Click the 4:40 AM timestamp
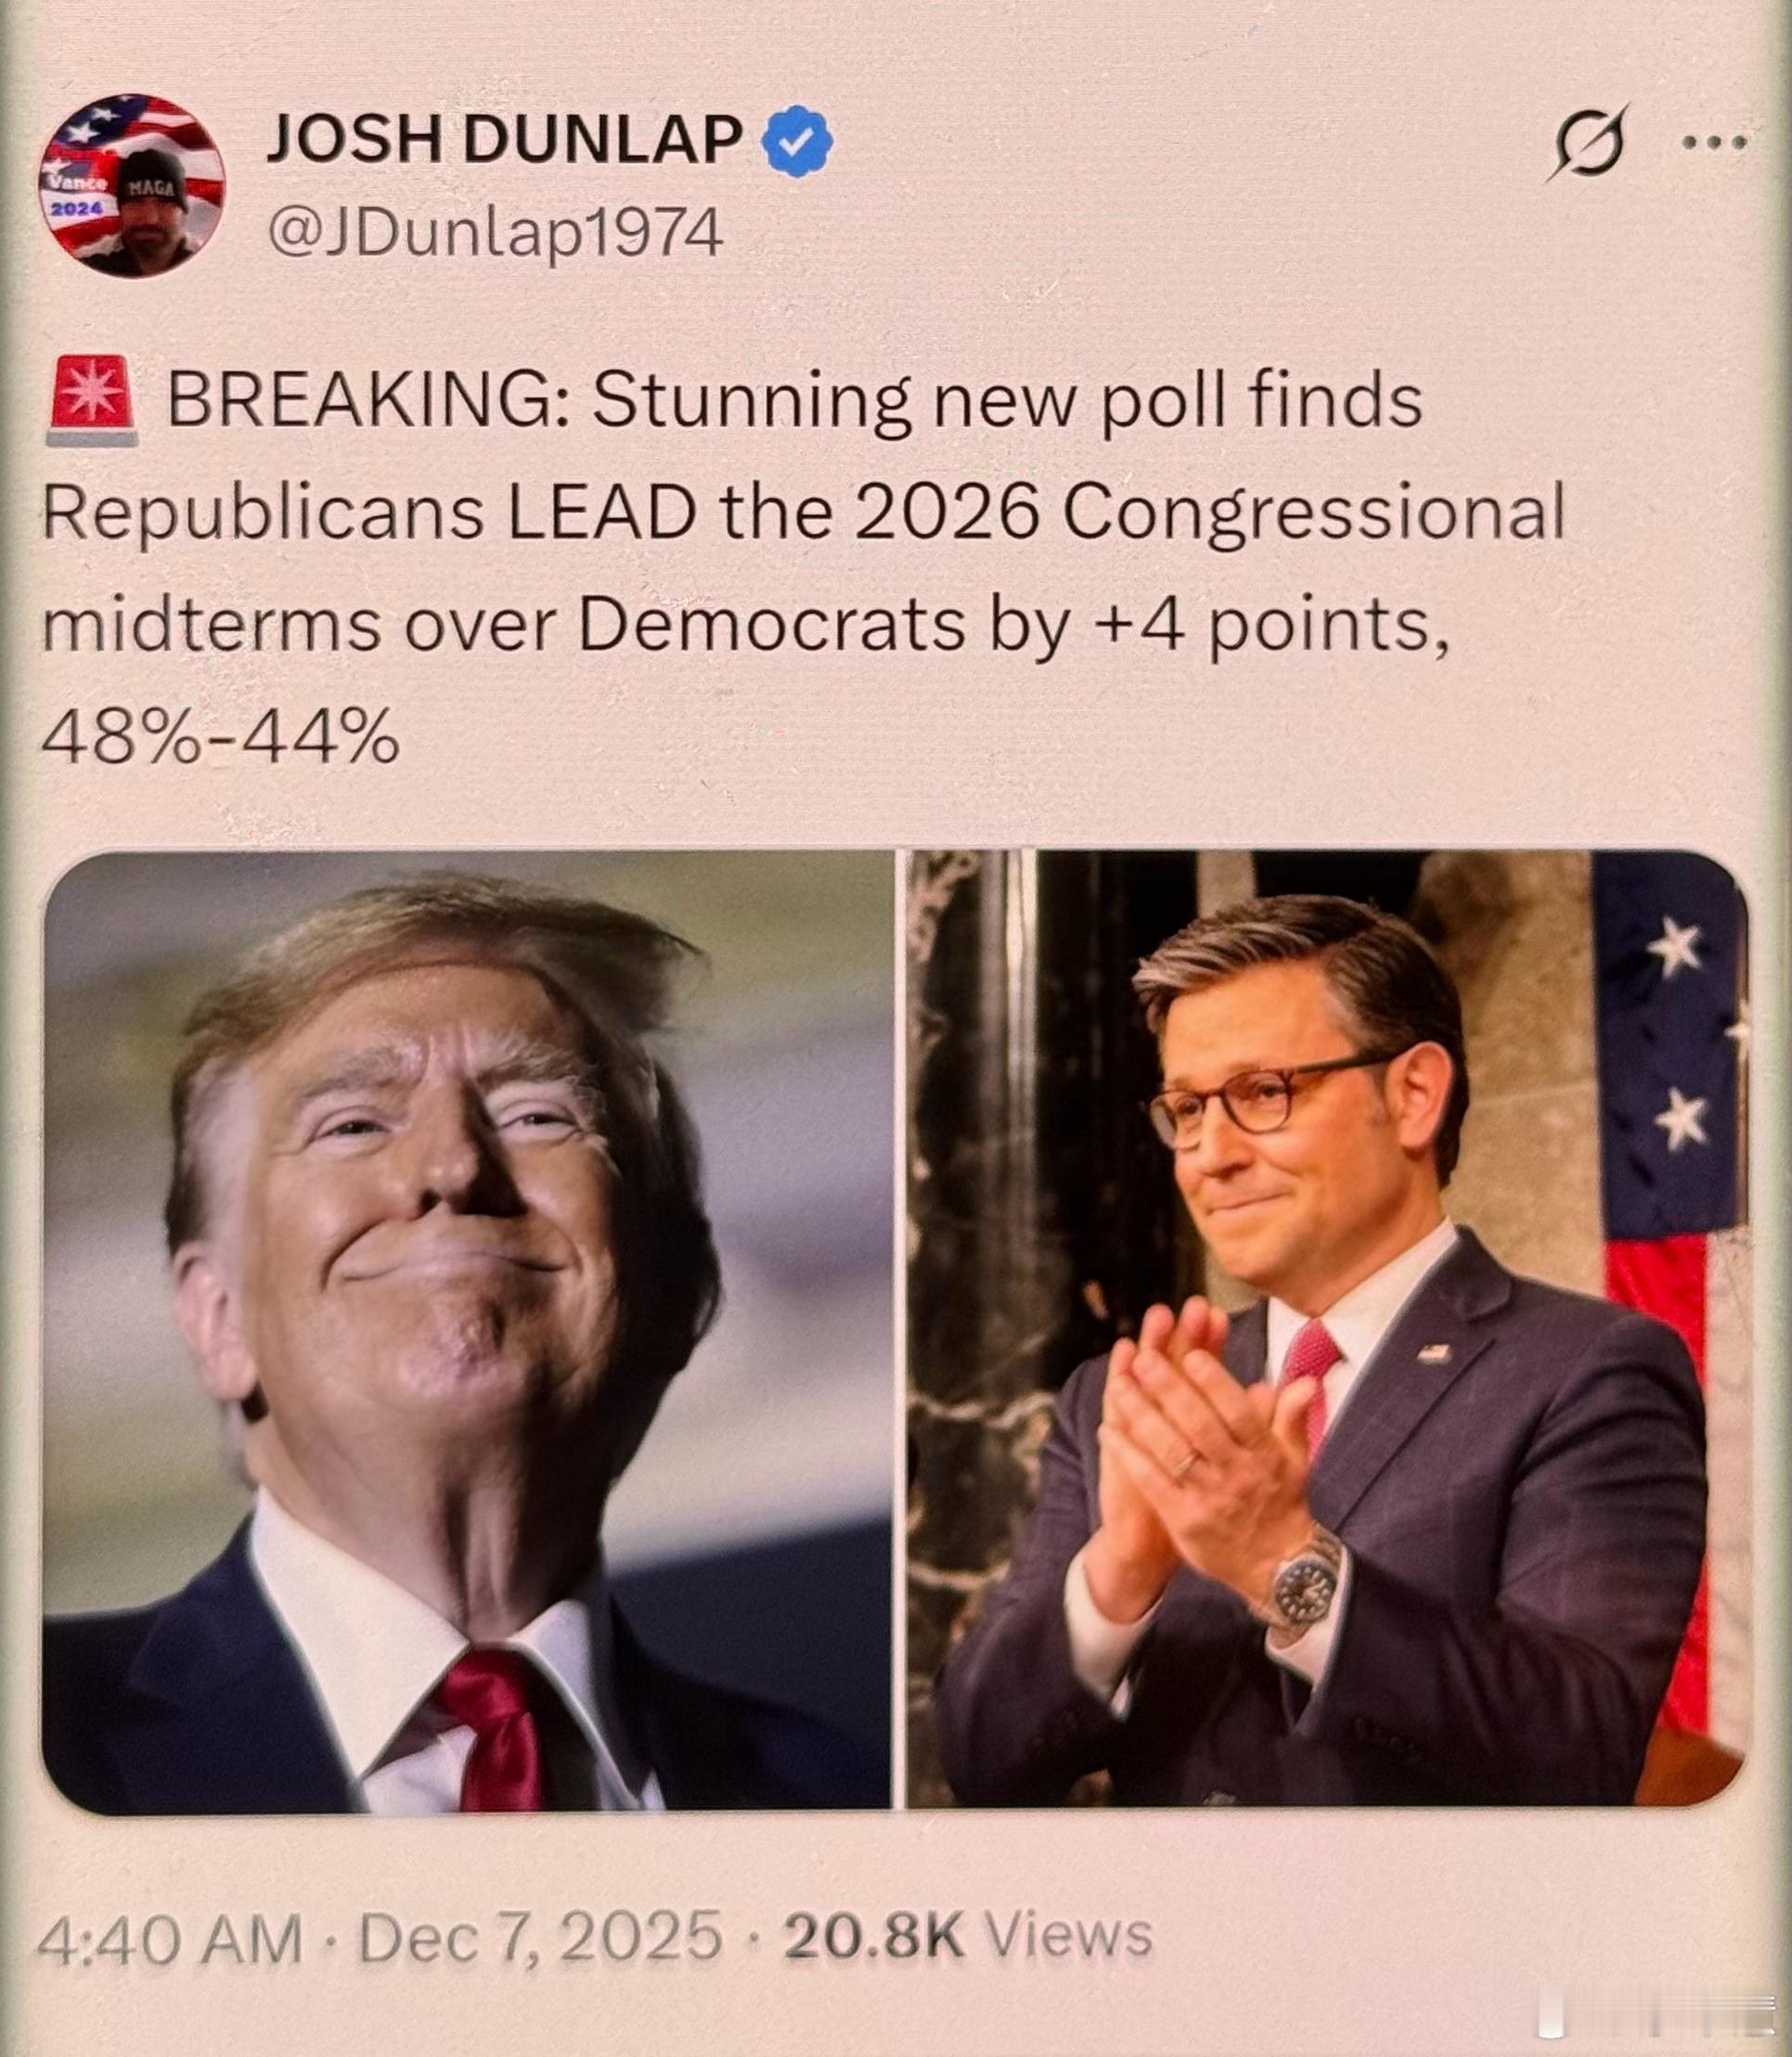Image resolution: width=1792 pixels, height=2057 pixels. pyautogui.click(x=169, y=1937)
